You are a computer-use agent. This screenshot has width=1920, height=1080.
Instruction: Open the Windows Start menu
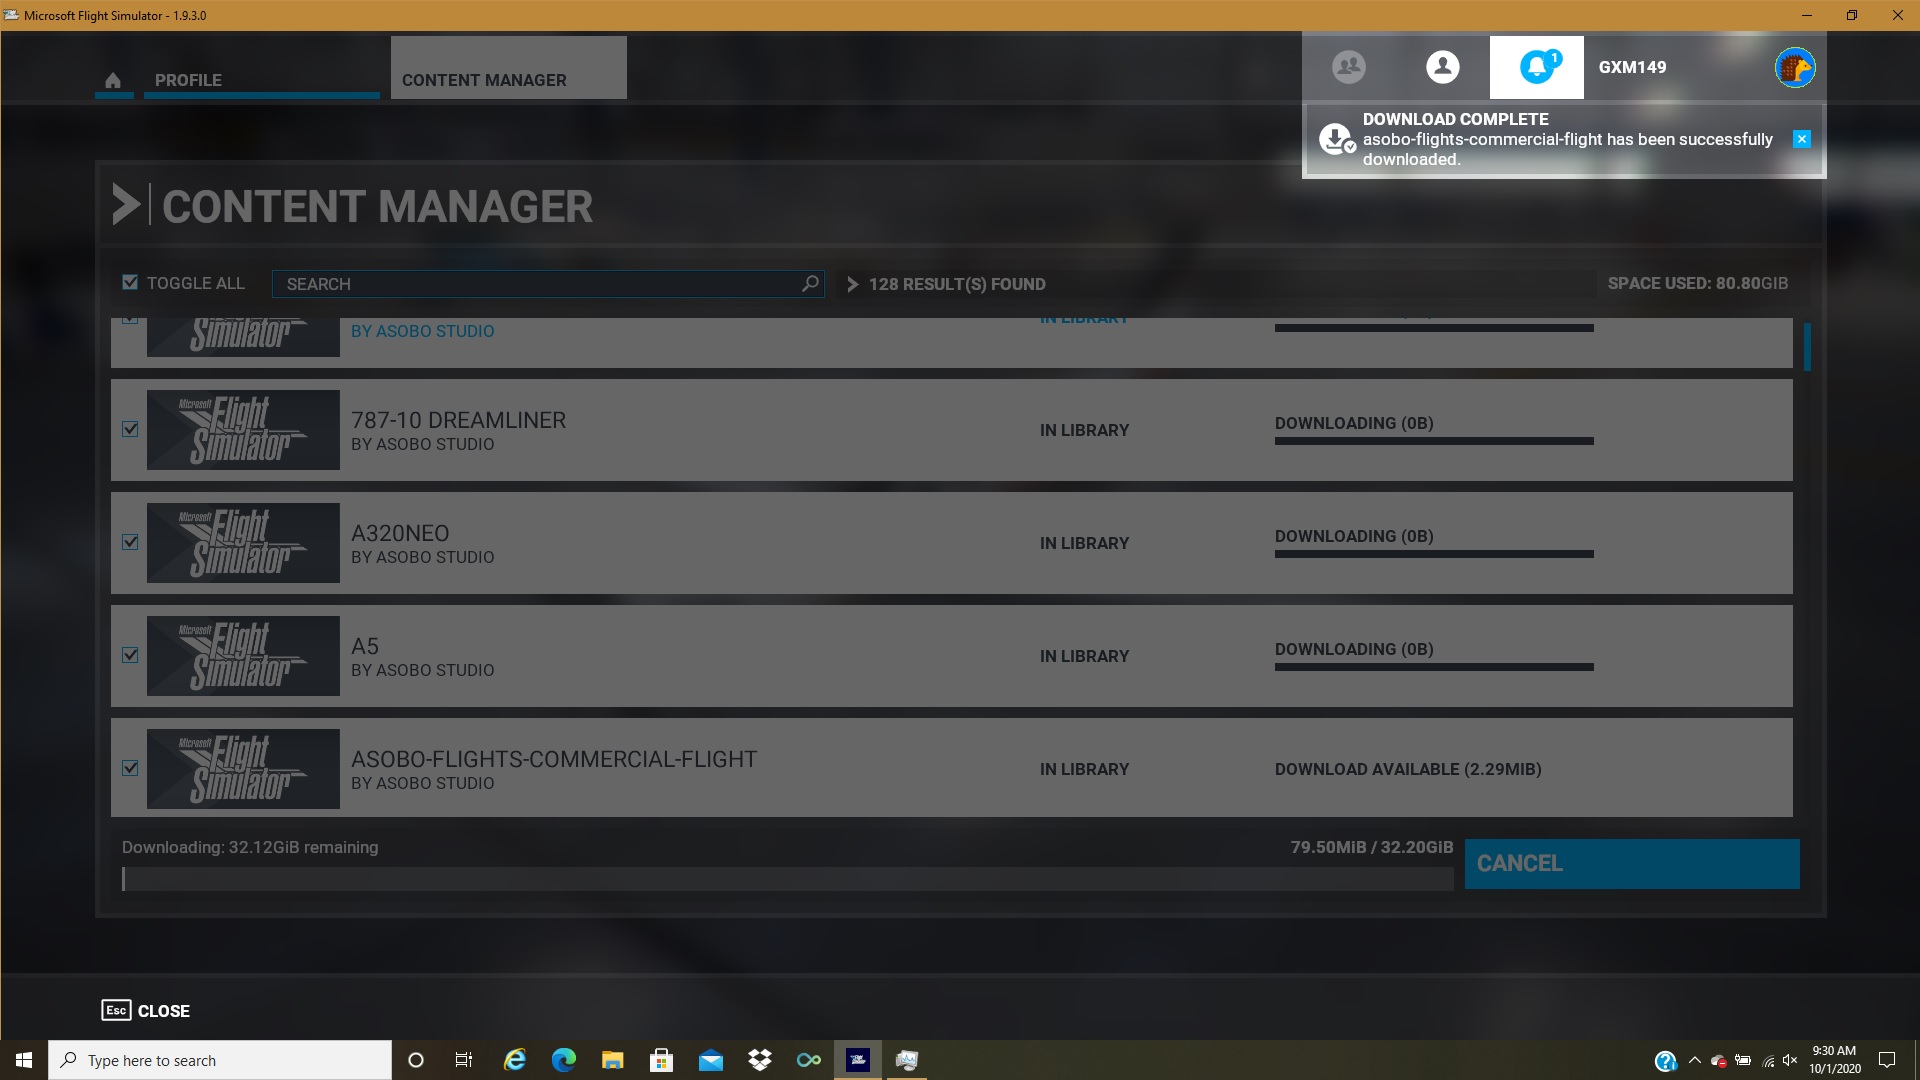coord(24,1060)
